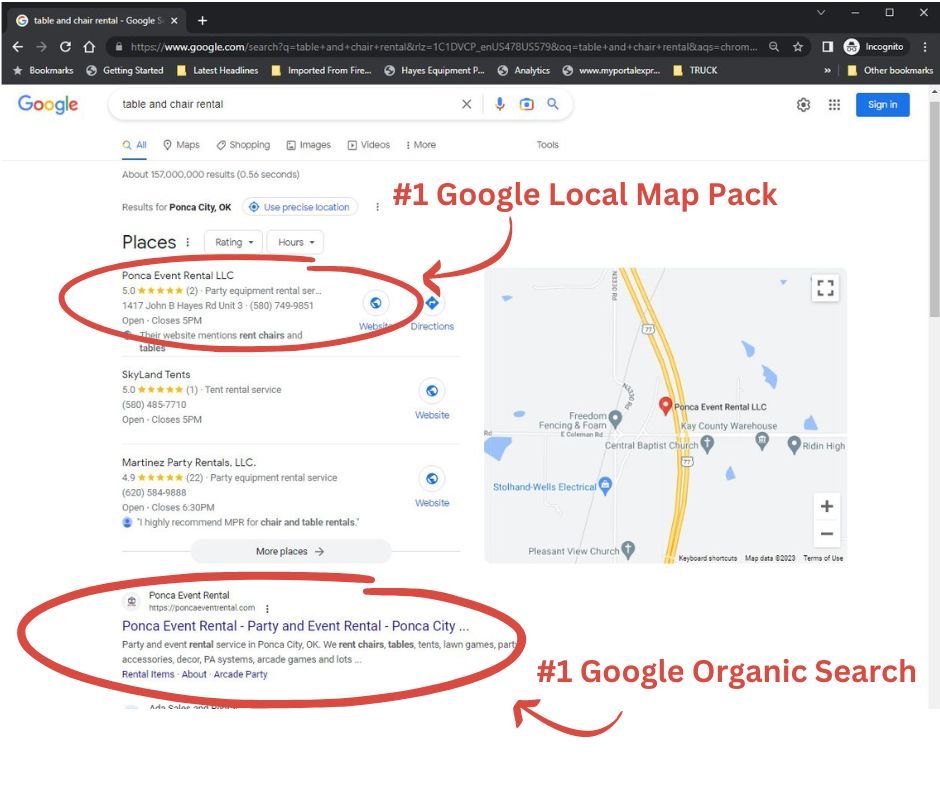This screenshot has height=788, width=940.
Task: Open Rental Items sitelink
Action: click(148, 675)
